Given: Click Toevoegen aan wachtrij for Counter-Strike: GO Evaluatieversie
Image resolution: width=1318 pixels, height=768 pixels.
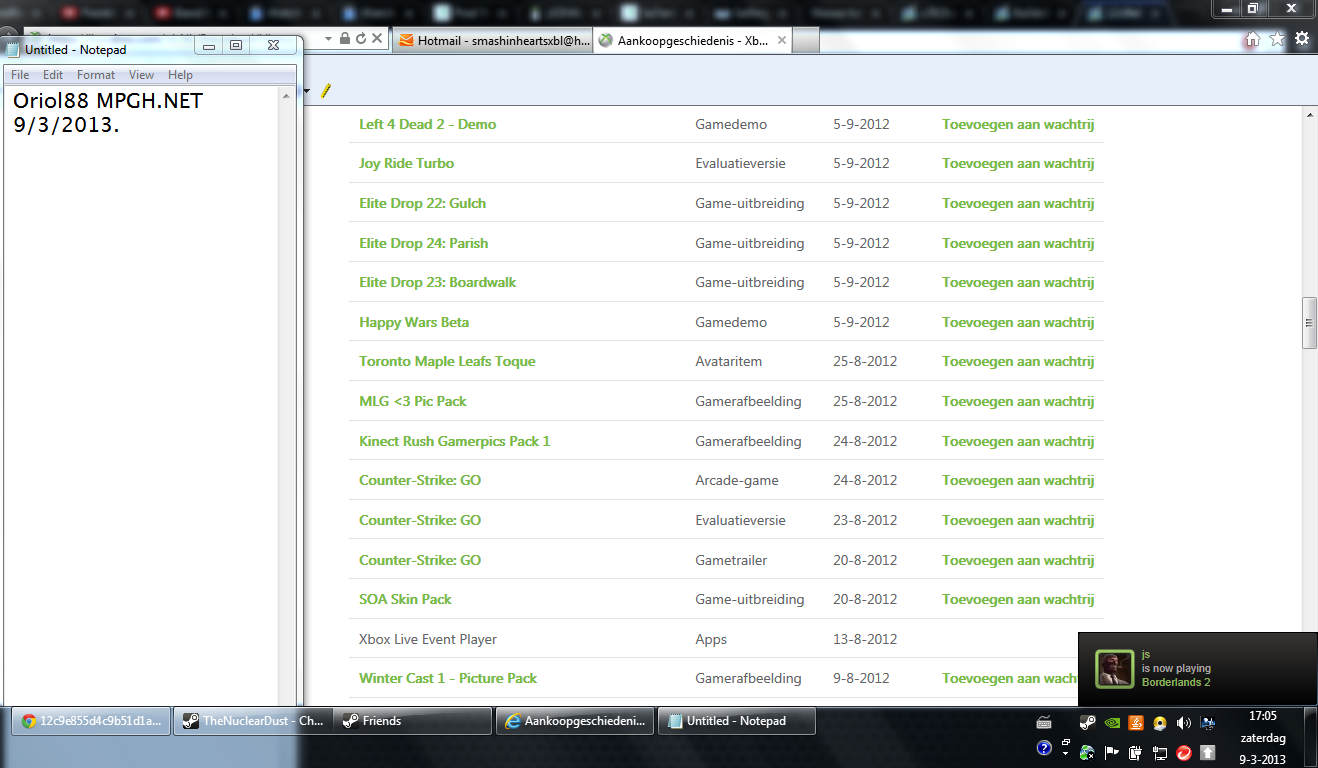Looking at the screenshot, I should (1018, 520).
